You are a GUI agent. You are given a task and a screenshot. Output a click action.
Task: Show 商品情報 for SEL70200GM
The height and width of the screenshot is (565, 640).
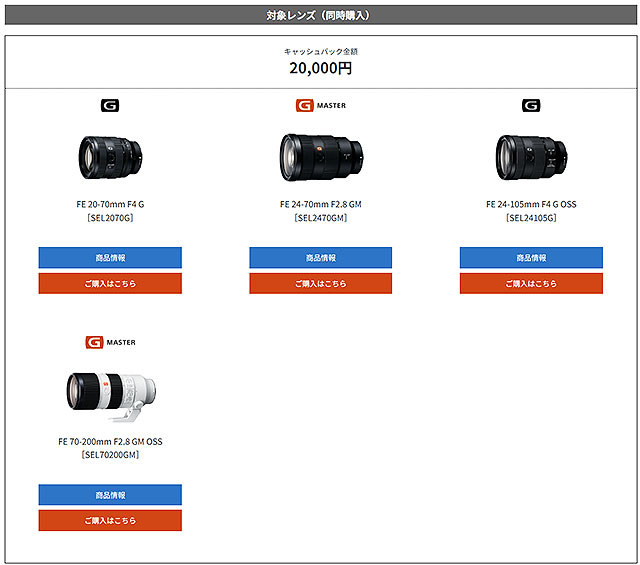pyautogui.click(x=110, y=495)
